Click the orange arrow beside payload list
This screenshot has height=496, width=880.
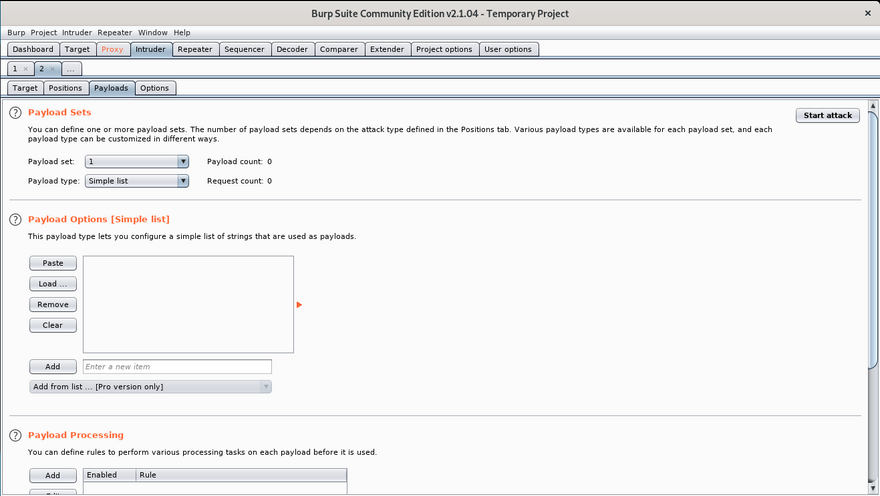[x=299, y=305]
